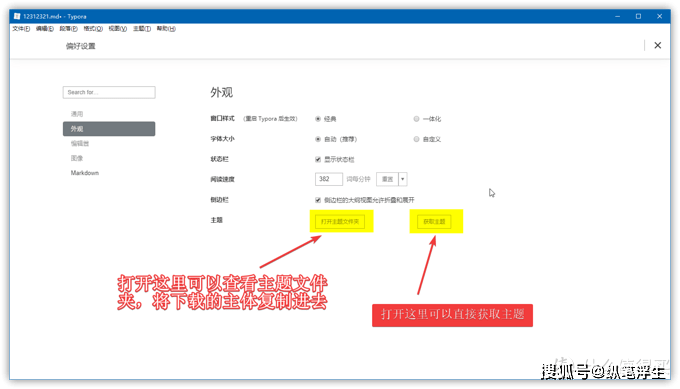Image resolution: width=680 pixels, height=389 pixels.
Task: Click the reading speed 382 field
Action: click(x=329, y=179)
